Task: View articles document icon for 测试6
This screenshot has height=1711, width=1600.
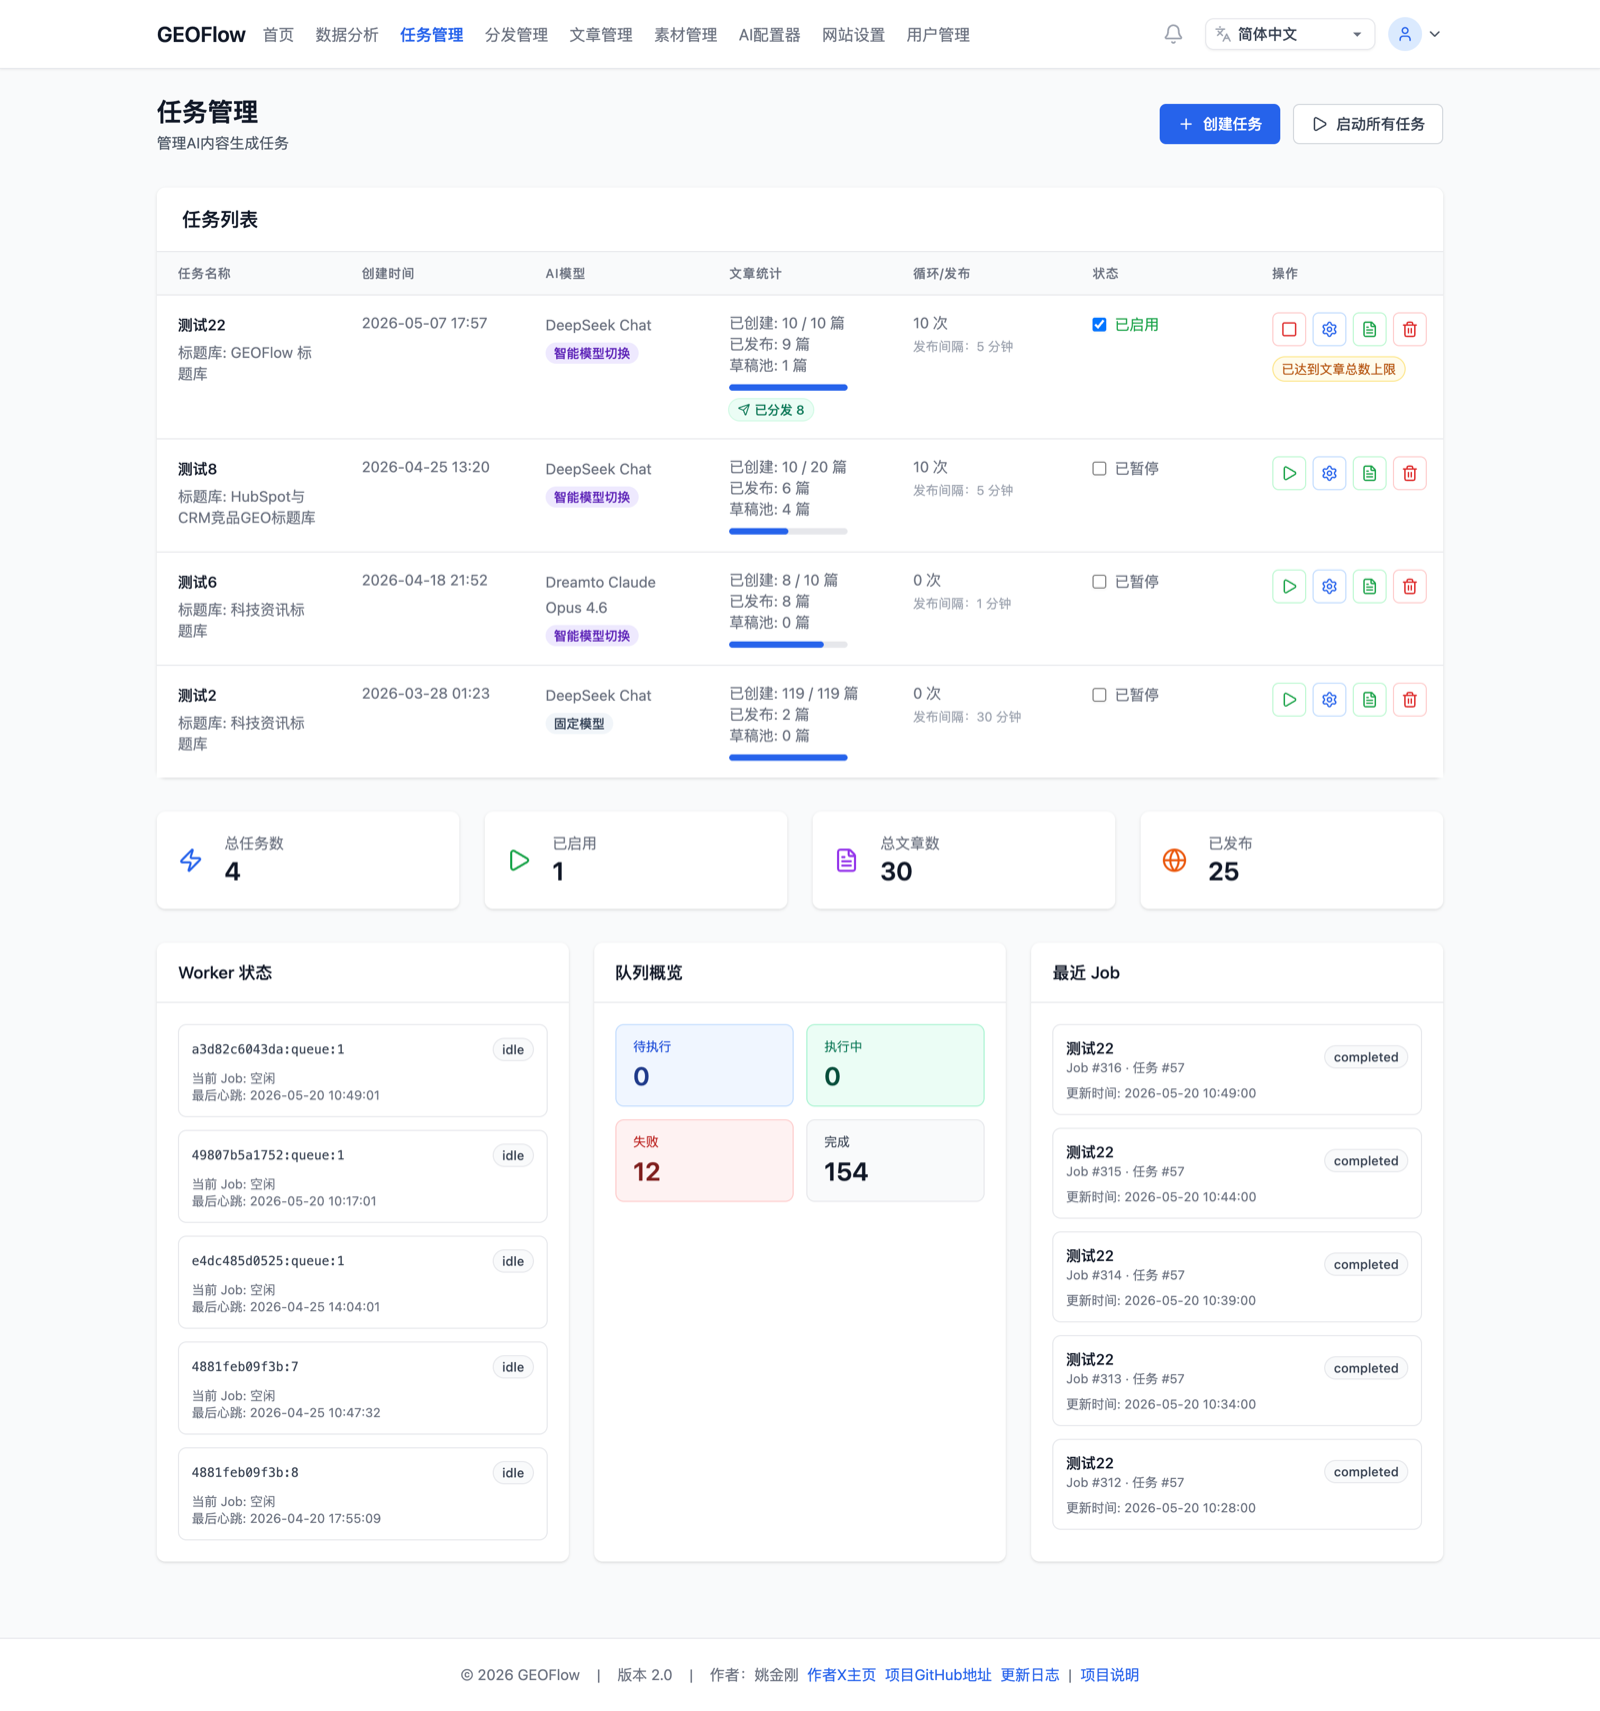Action: tap(1369, 586)
